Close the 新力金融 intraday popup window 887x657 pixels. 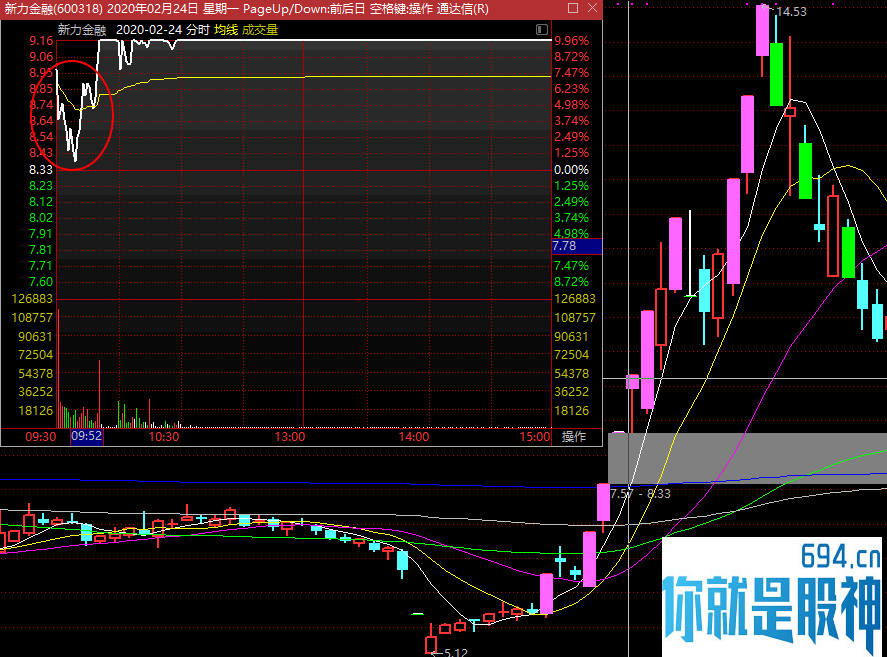[592, 8]
